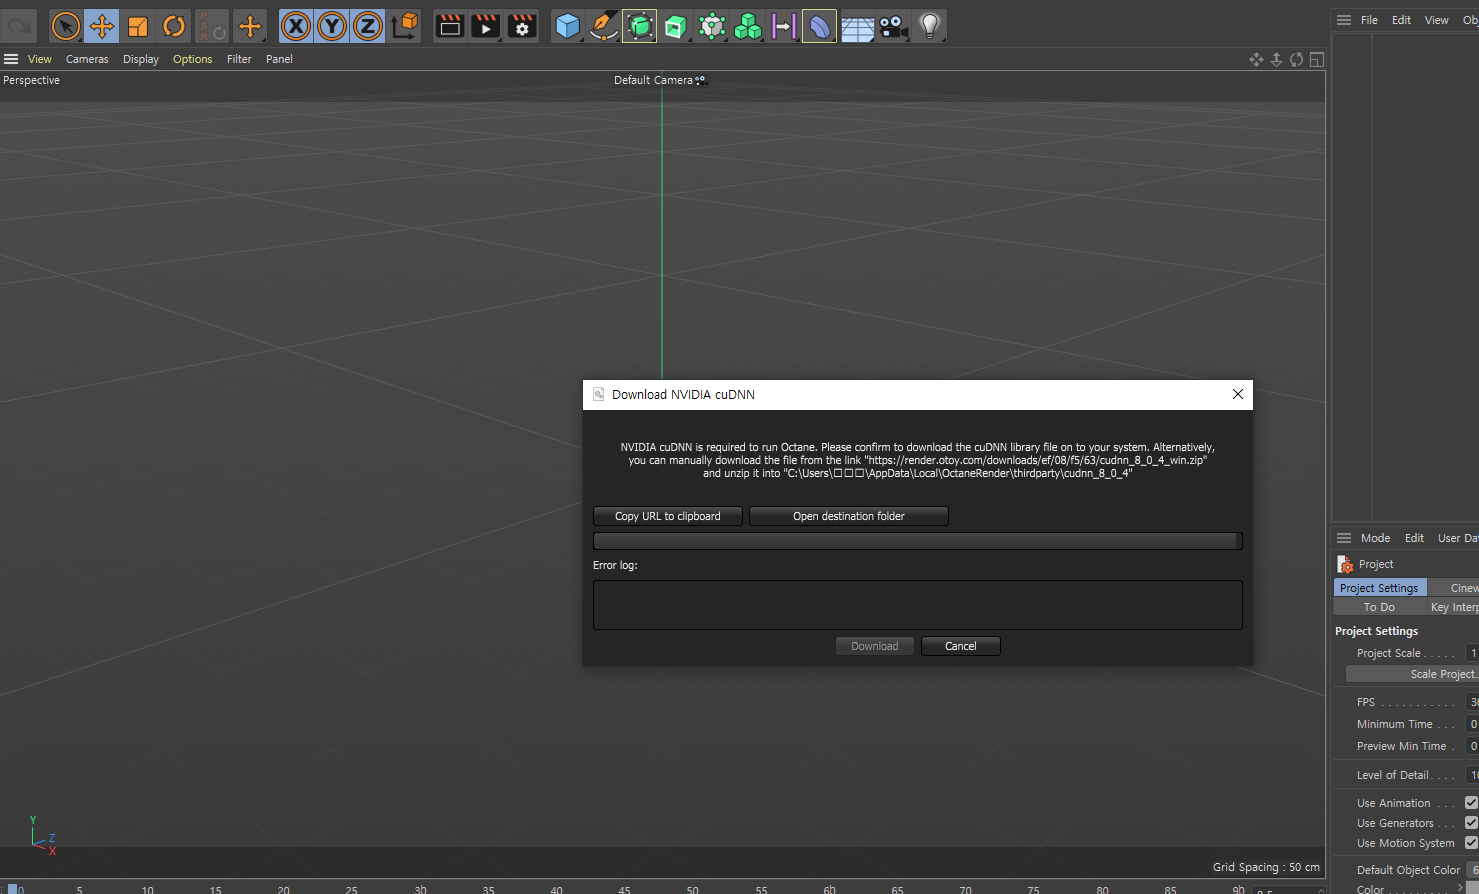This screenshot has width=1479, height=894.
Task: Click the Floor environment icon
Action: point(857,26)
